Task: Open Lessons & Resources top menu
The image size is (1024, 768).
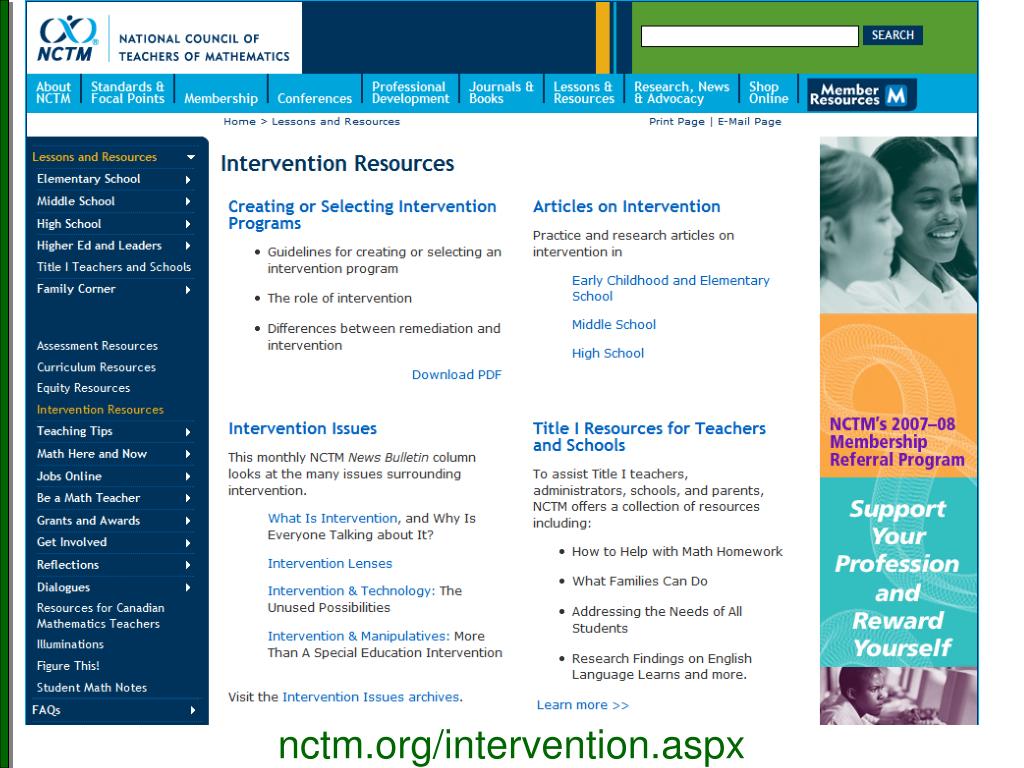Action: [584, 93]
